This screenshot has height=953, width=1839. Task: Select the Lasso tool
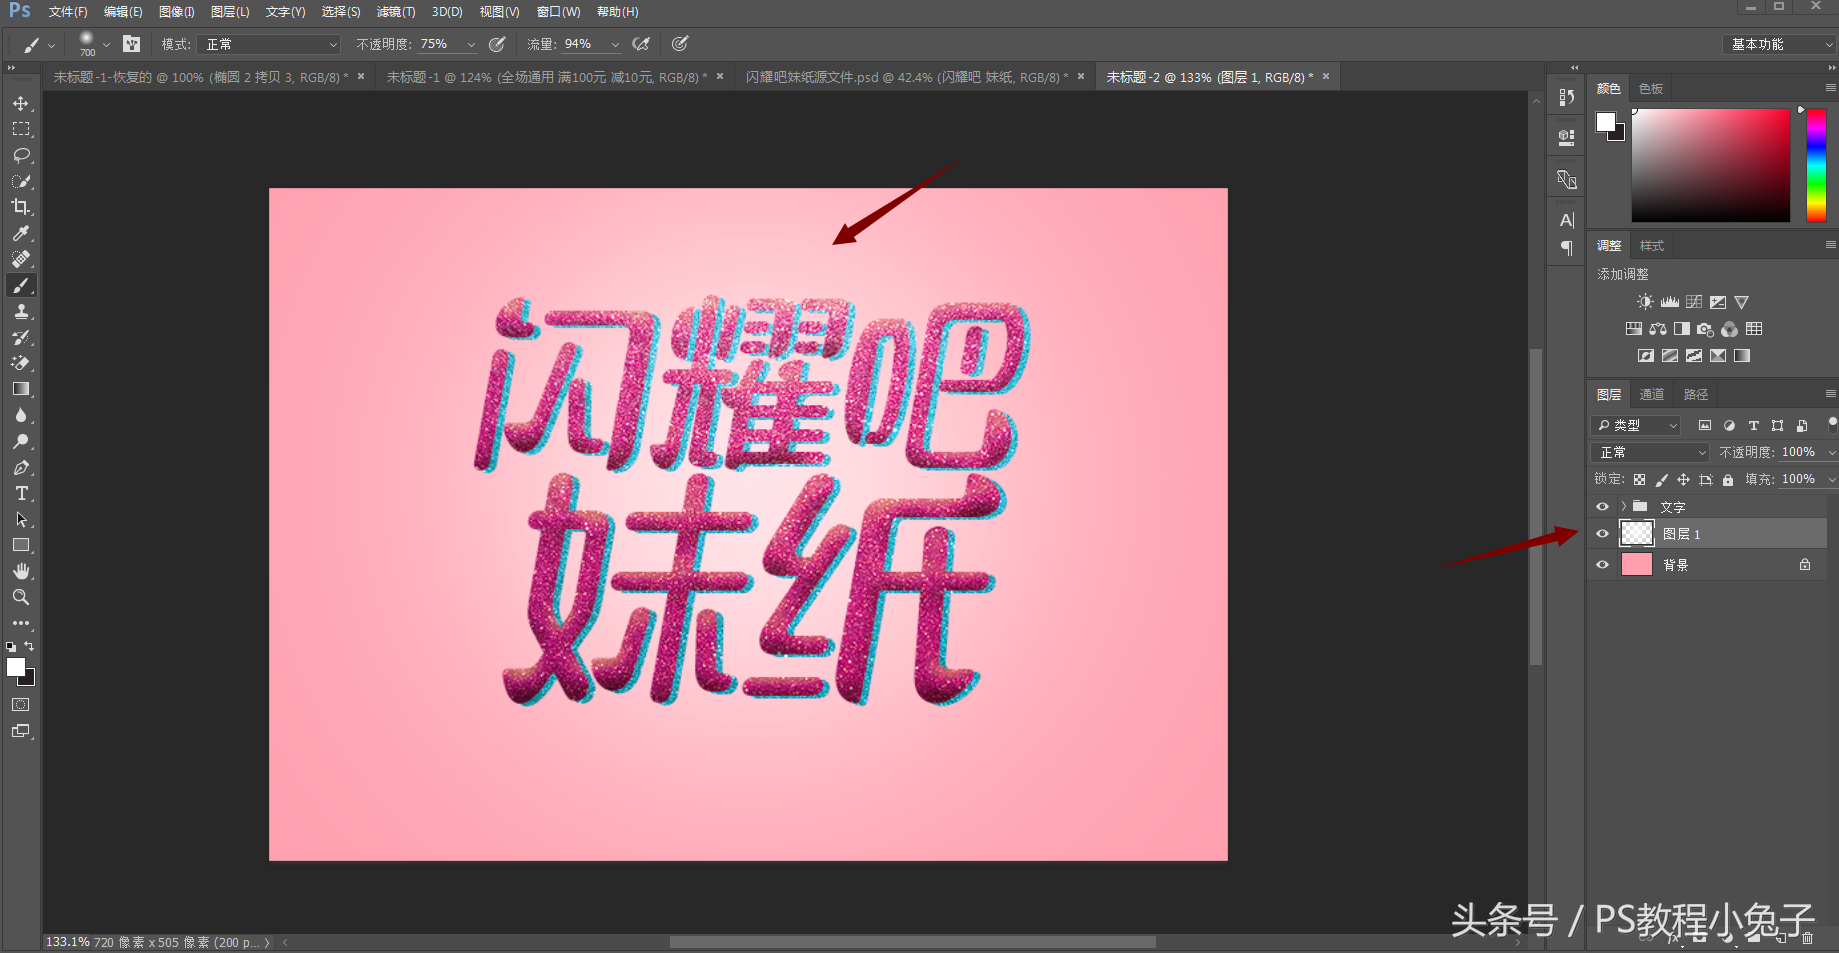pos(21,155)
